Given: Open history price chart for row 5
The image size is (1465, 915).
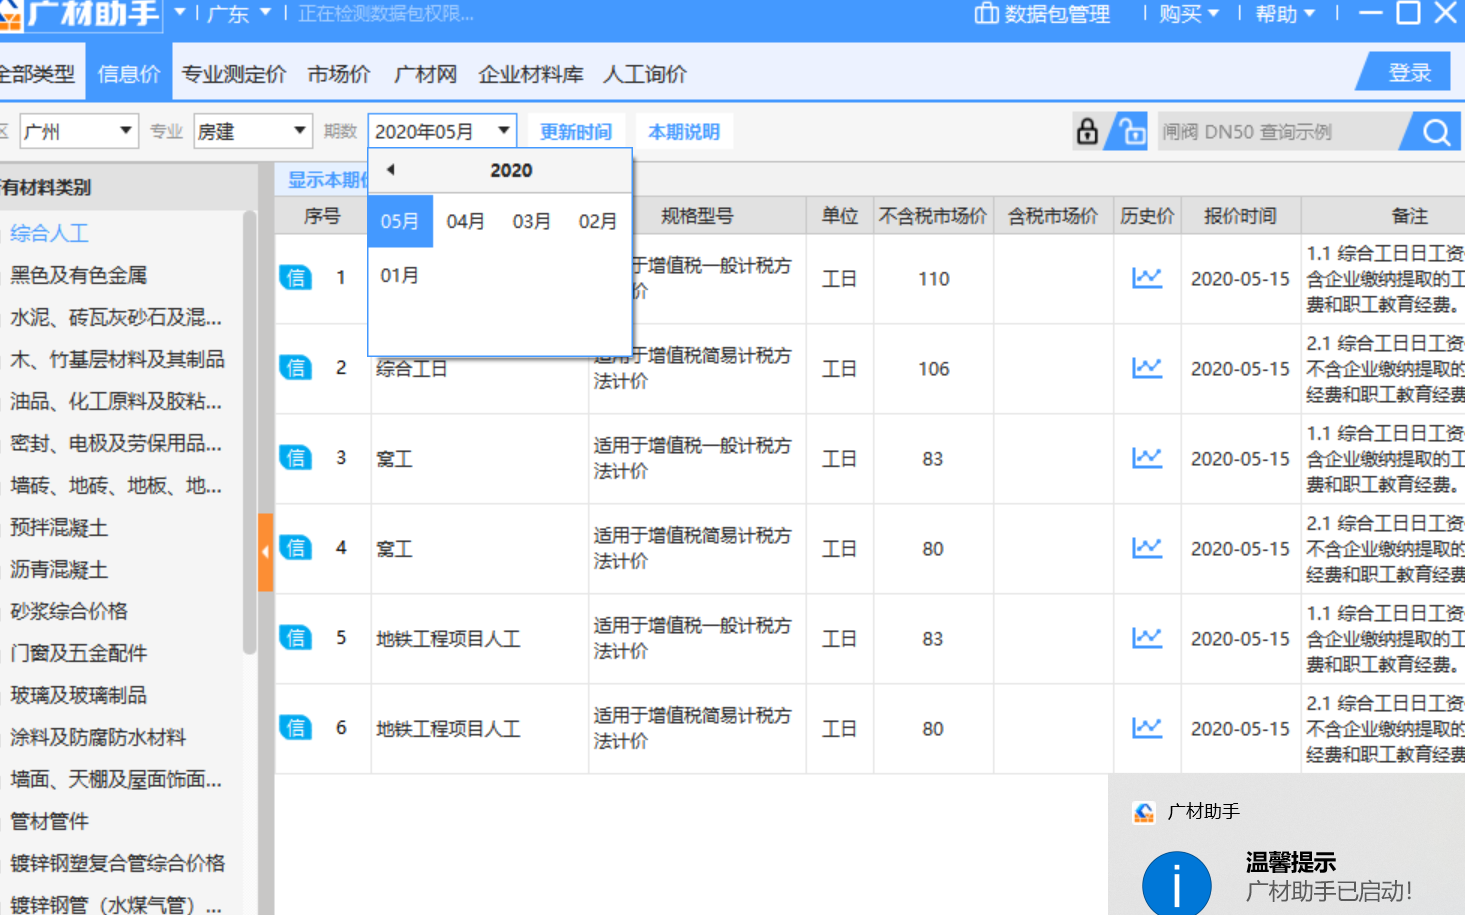Looking at the screenshot, I should point(1147,638).
